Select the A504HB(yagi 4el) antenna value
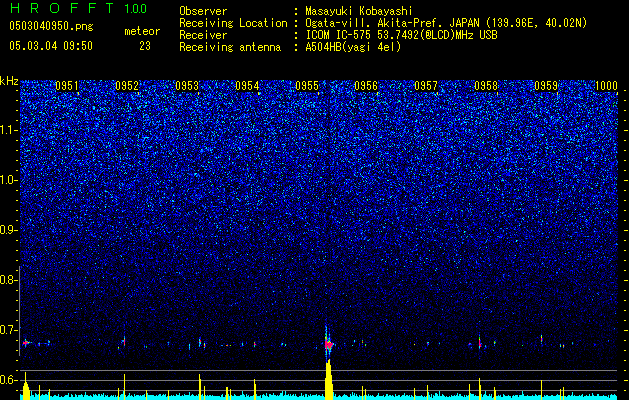Viewport: 629px width, 400px height. pos(353,47)
